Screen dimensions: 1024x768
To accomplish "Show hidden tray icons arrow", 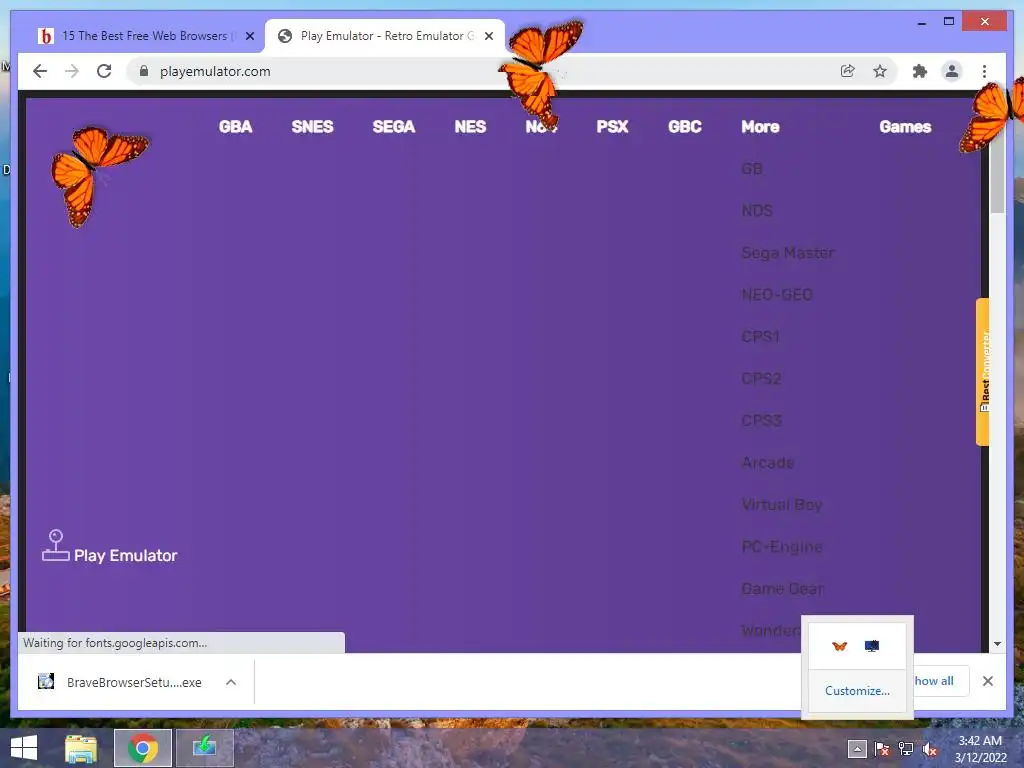I will point(857,749).
